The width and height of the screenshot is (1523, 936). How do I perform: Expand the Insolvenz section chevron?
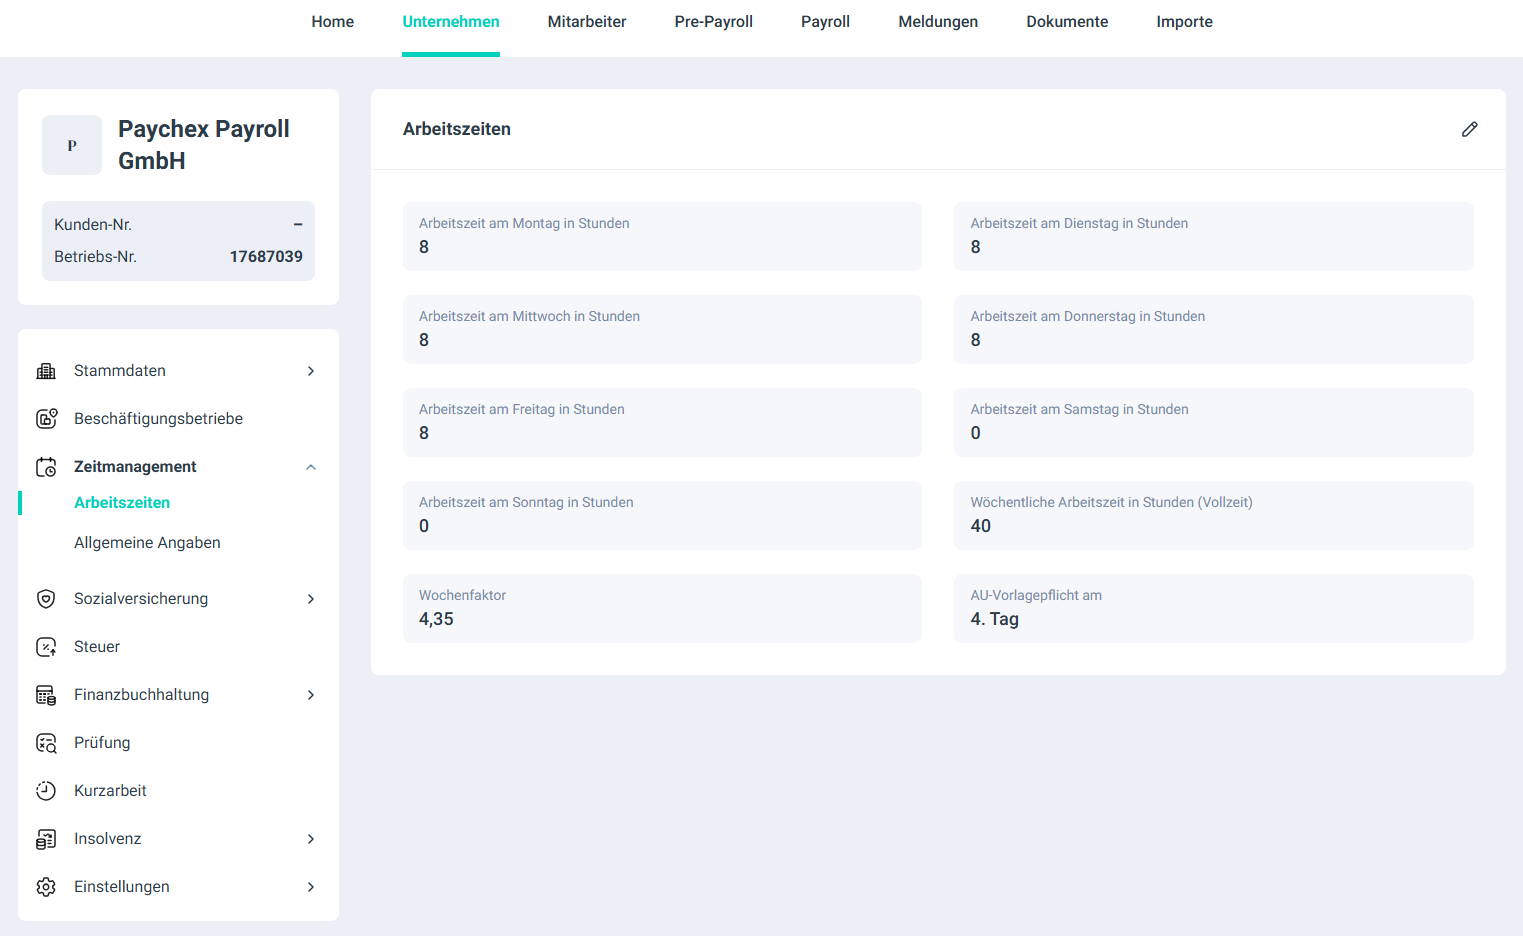[311, 839]
